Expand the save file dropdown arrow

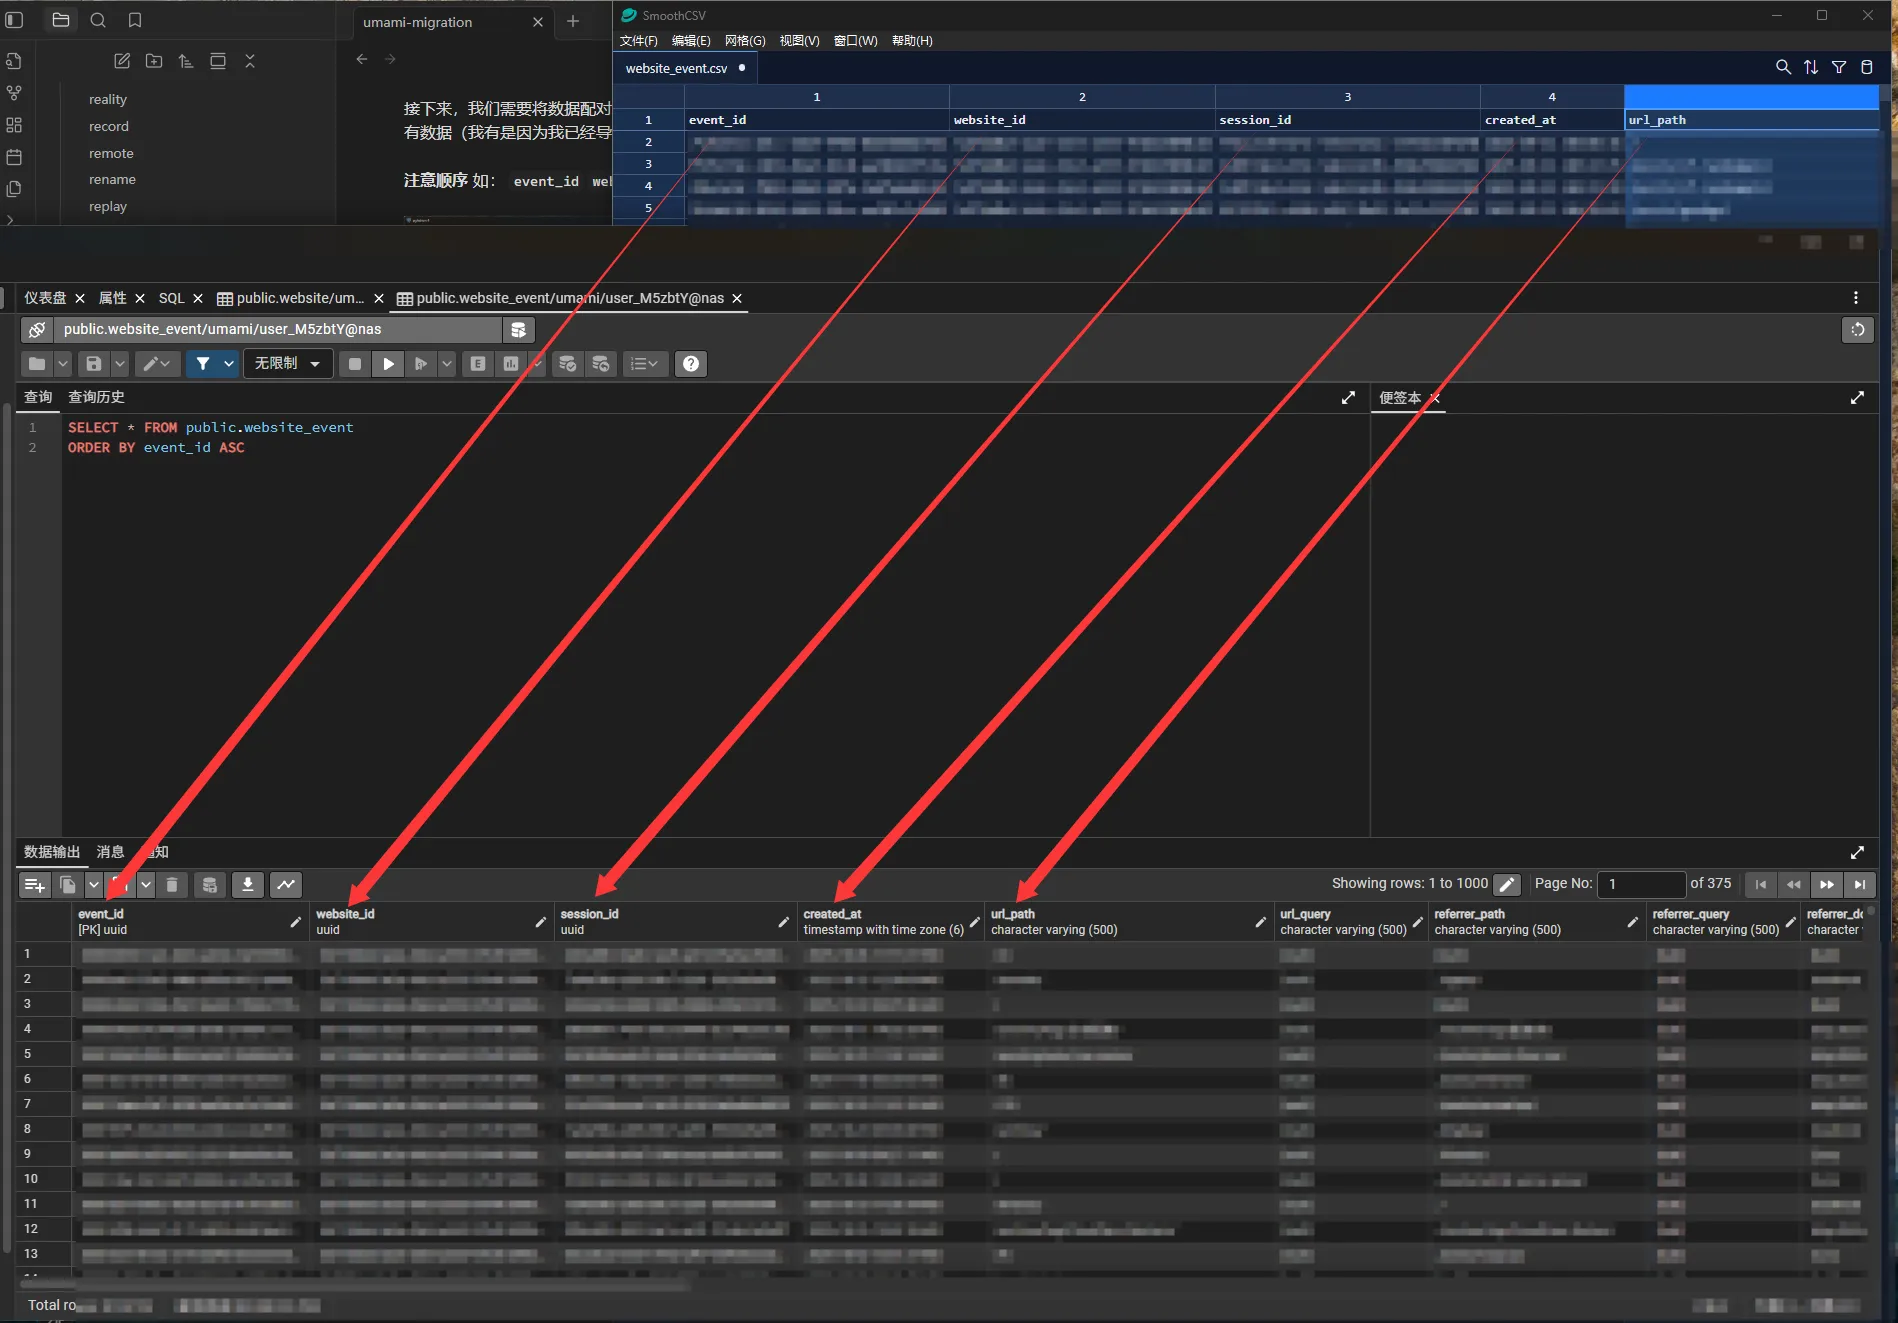[120, 364]
